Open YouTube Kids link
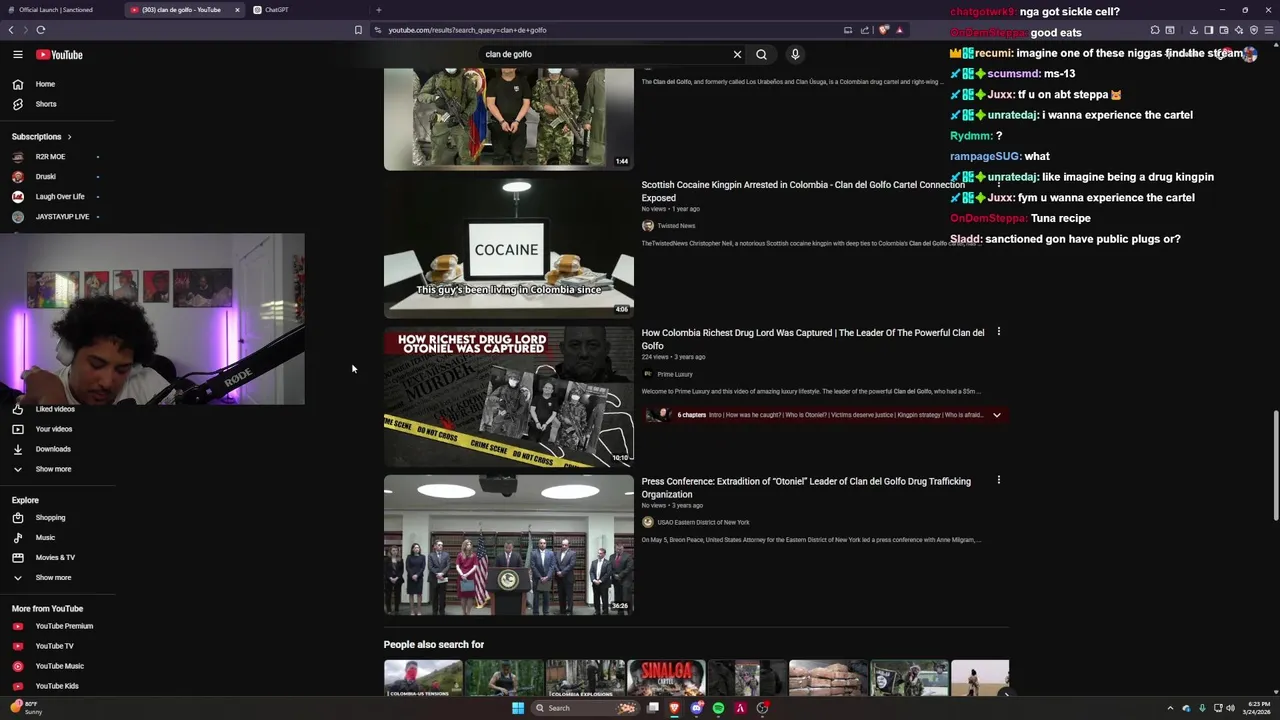 (x=57, y=686)
